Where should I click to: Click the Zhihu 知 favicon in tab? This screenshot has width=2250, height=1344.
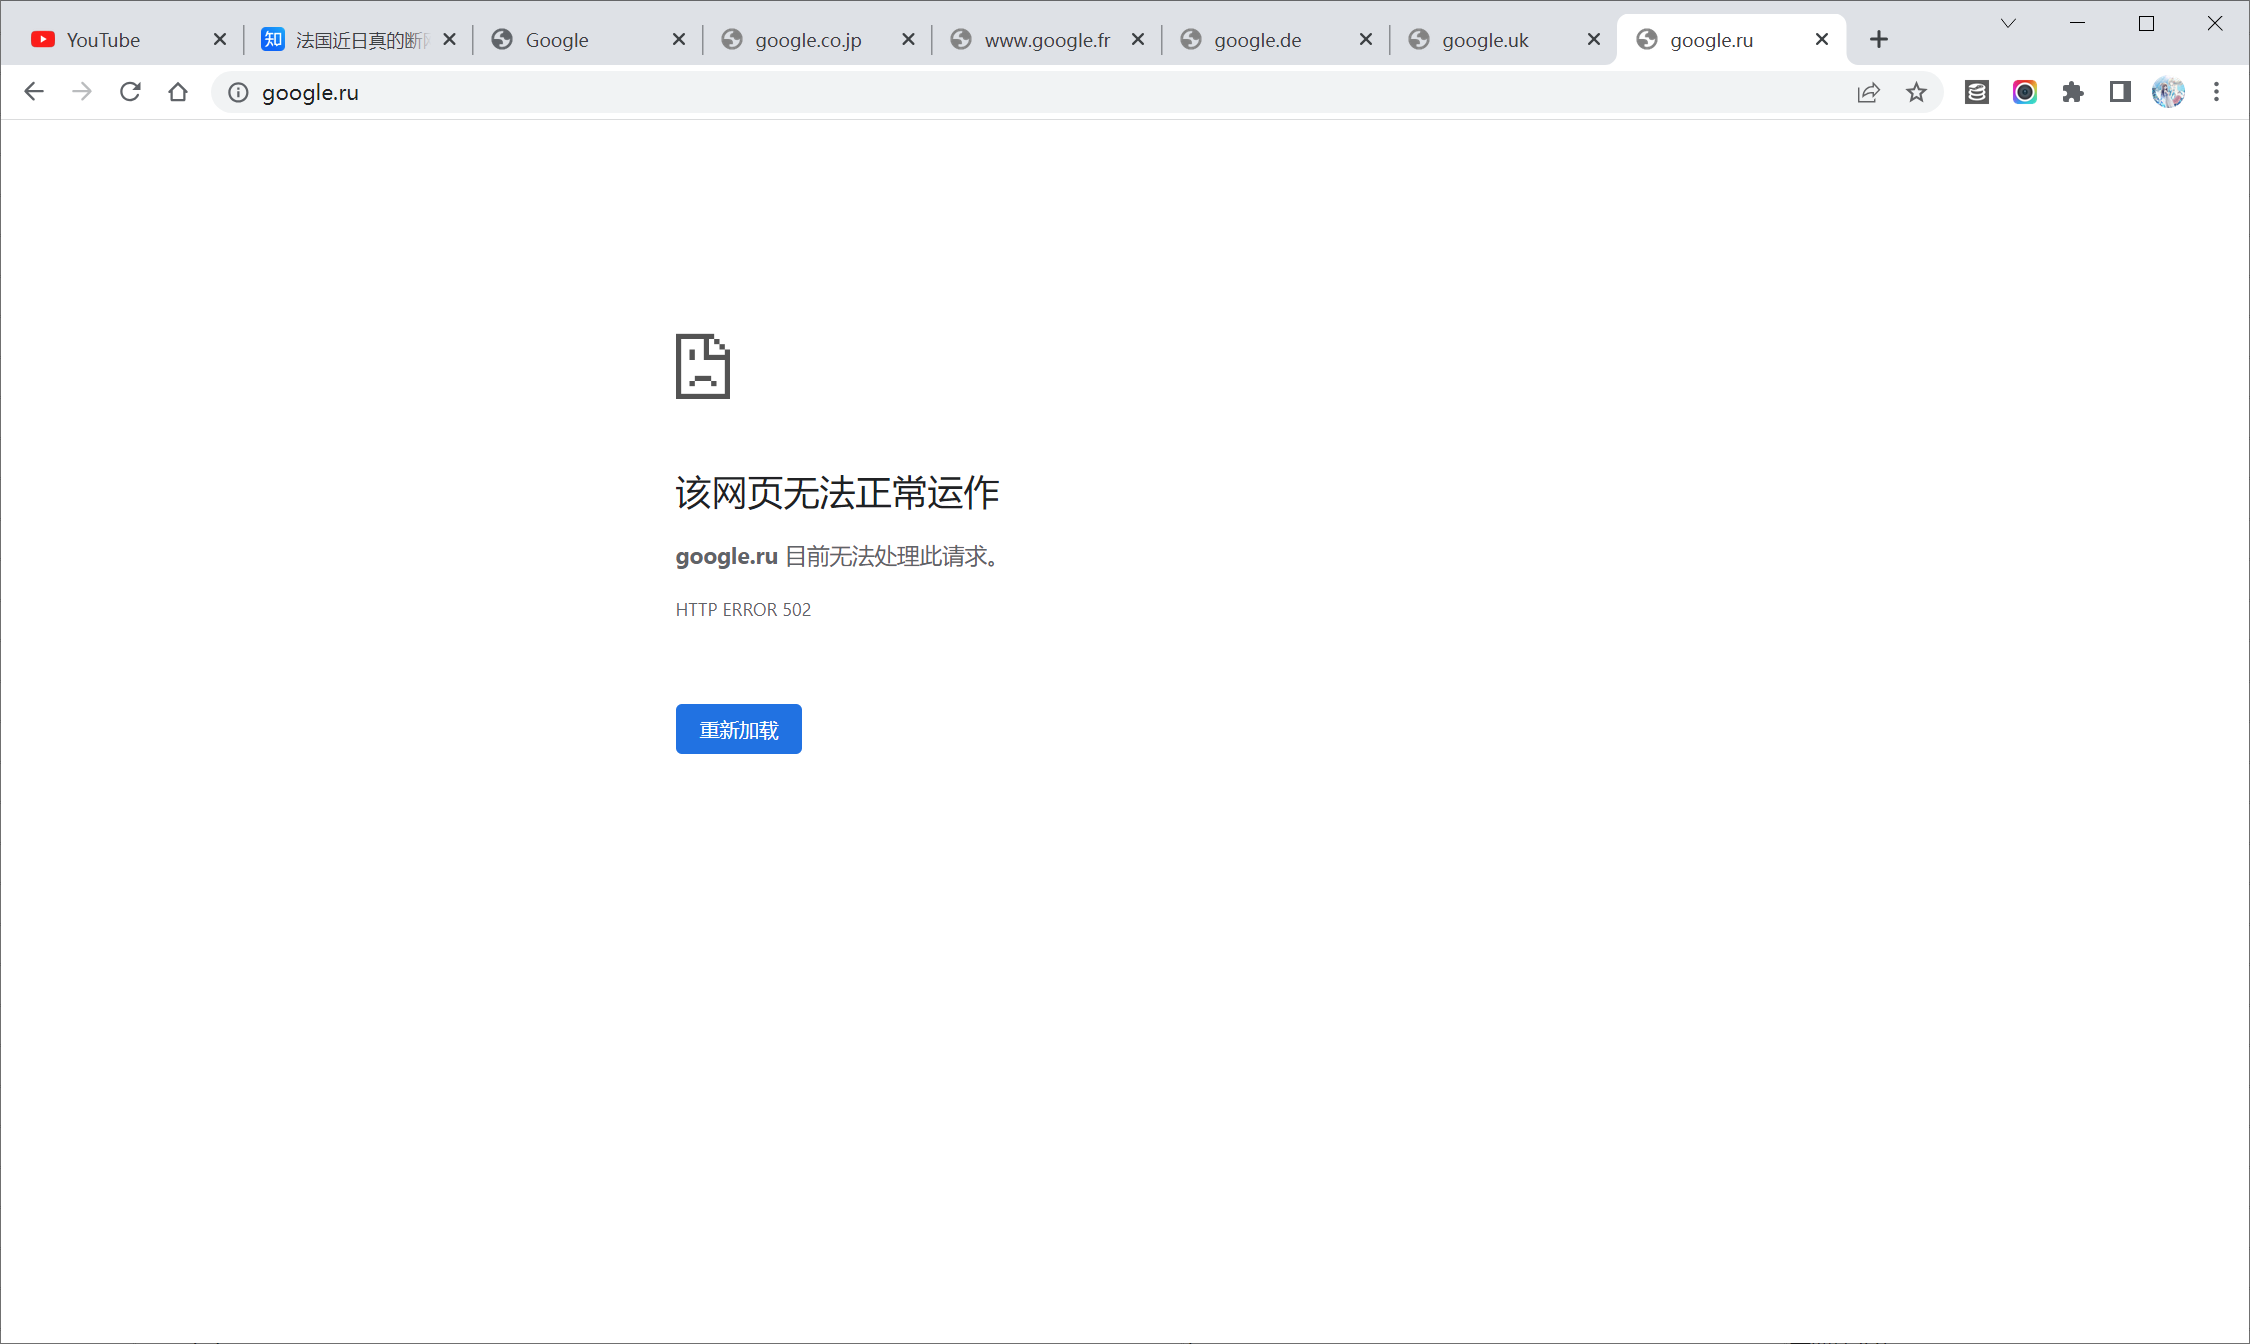[273, 39]
